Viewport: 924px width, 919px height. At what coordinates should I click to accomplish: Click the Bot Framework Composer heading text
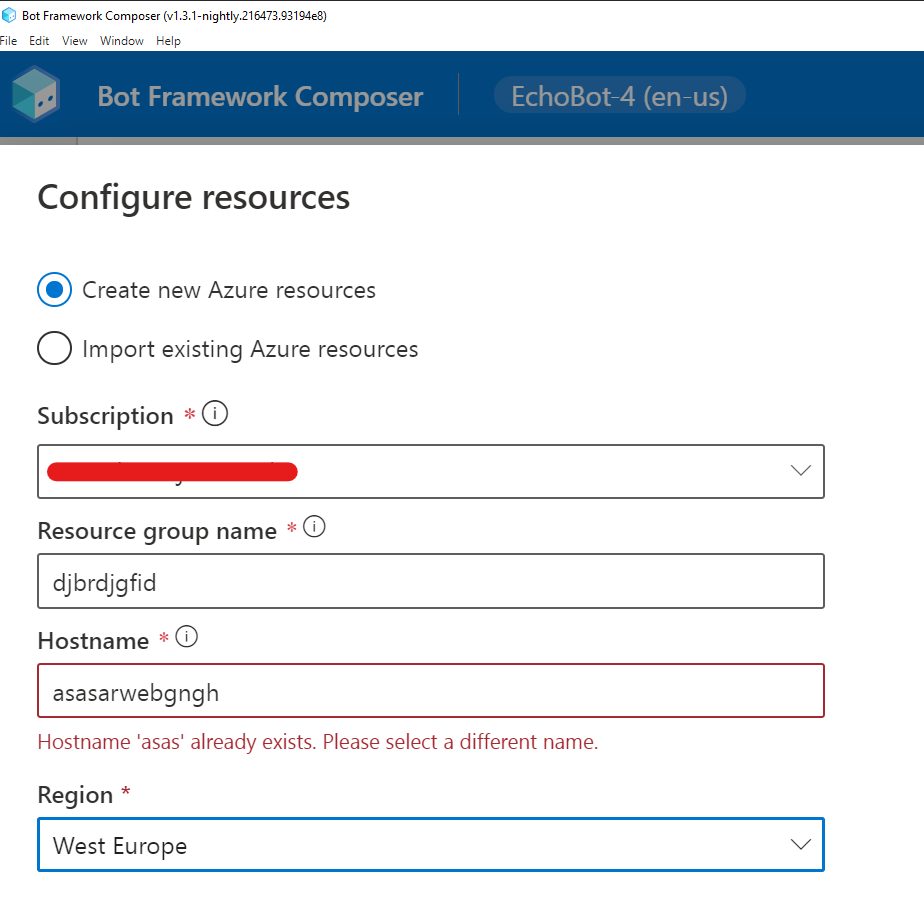click(259, 96)
